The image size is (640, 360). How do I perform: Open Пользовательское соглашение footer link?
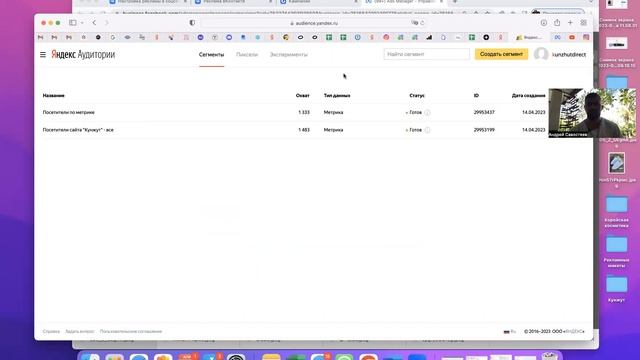click(x=131, y=331)
